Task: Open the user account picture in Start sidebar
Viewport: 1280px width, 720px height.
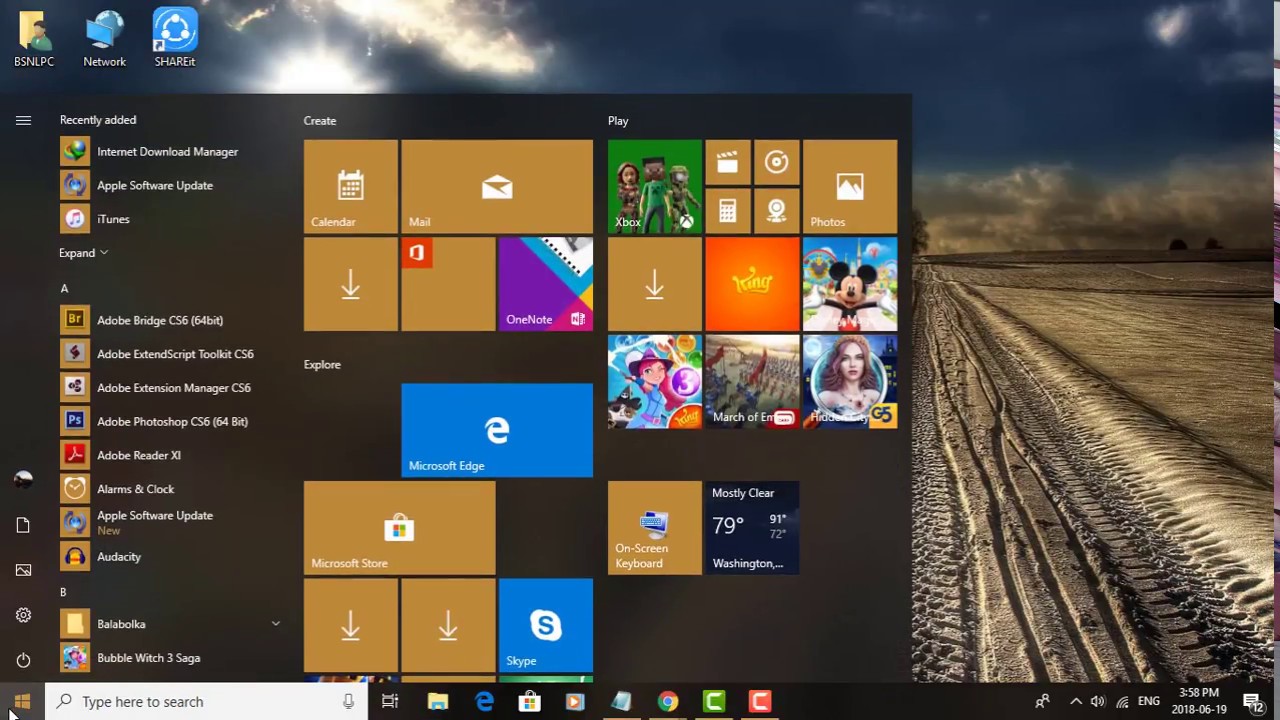Action: tap(23, 480)
